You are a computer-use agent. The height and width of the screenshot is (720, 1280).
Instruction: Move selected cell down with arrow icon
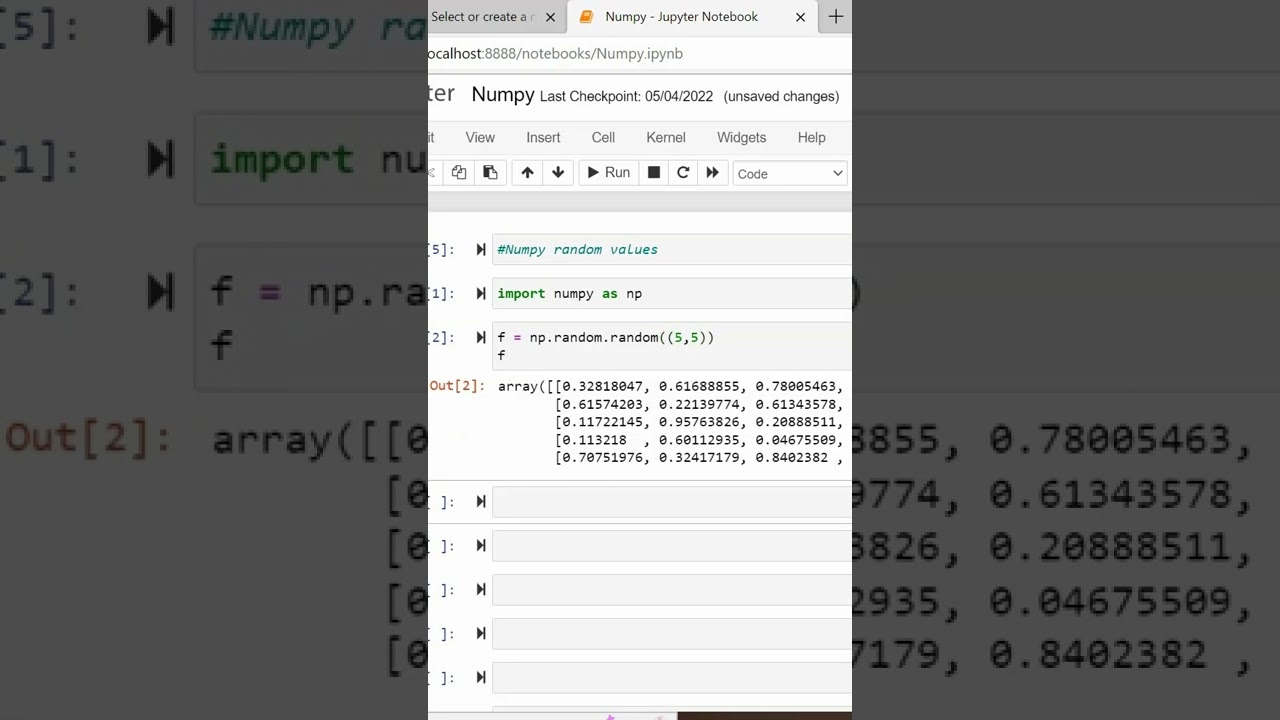tap(558, 173)
